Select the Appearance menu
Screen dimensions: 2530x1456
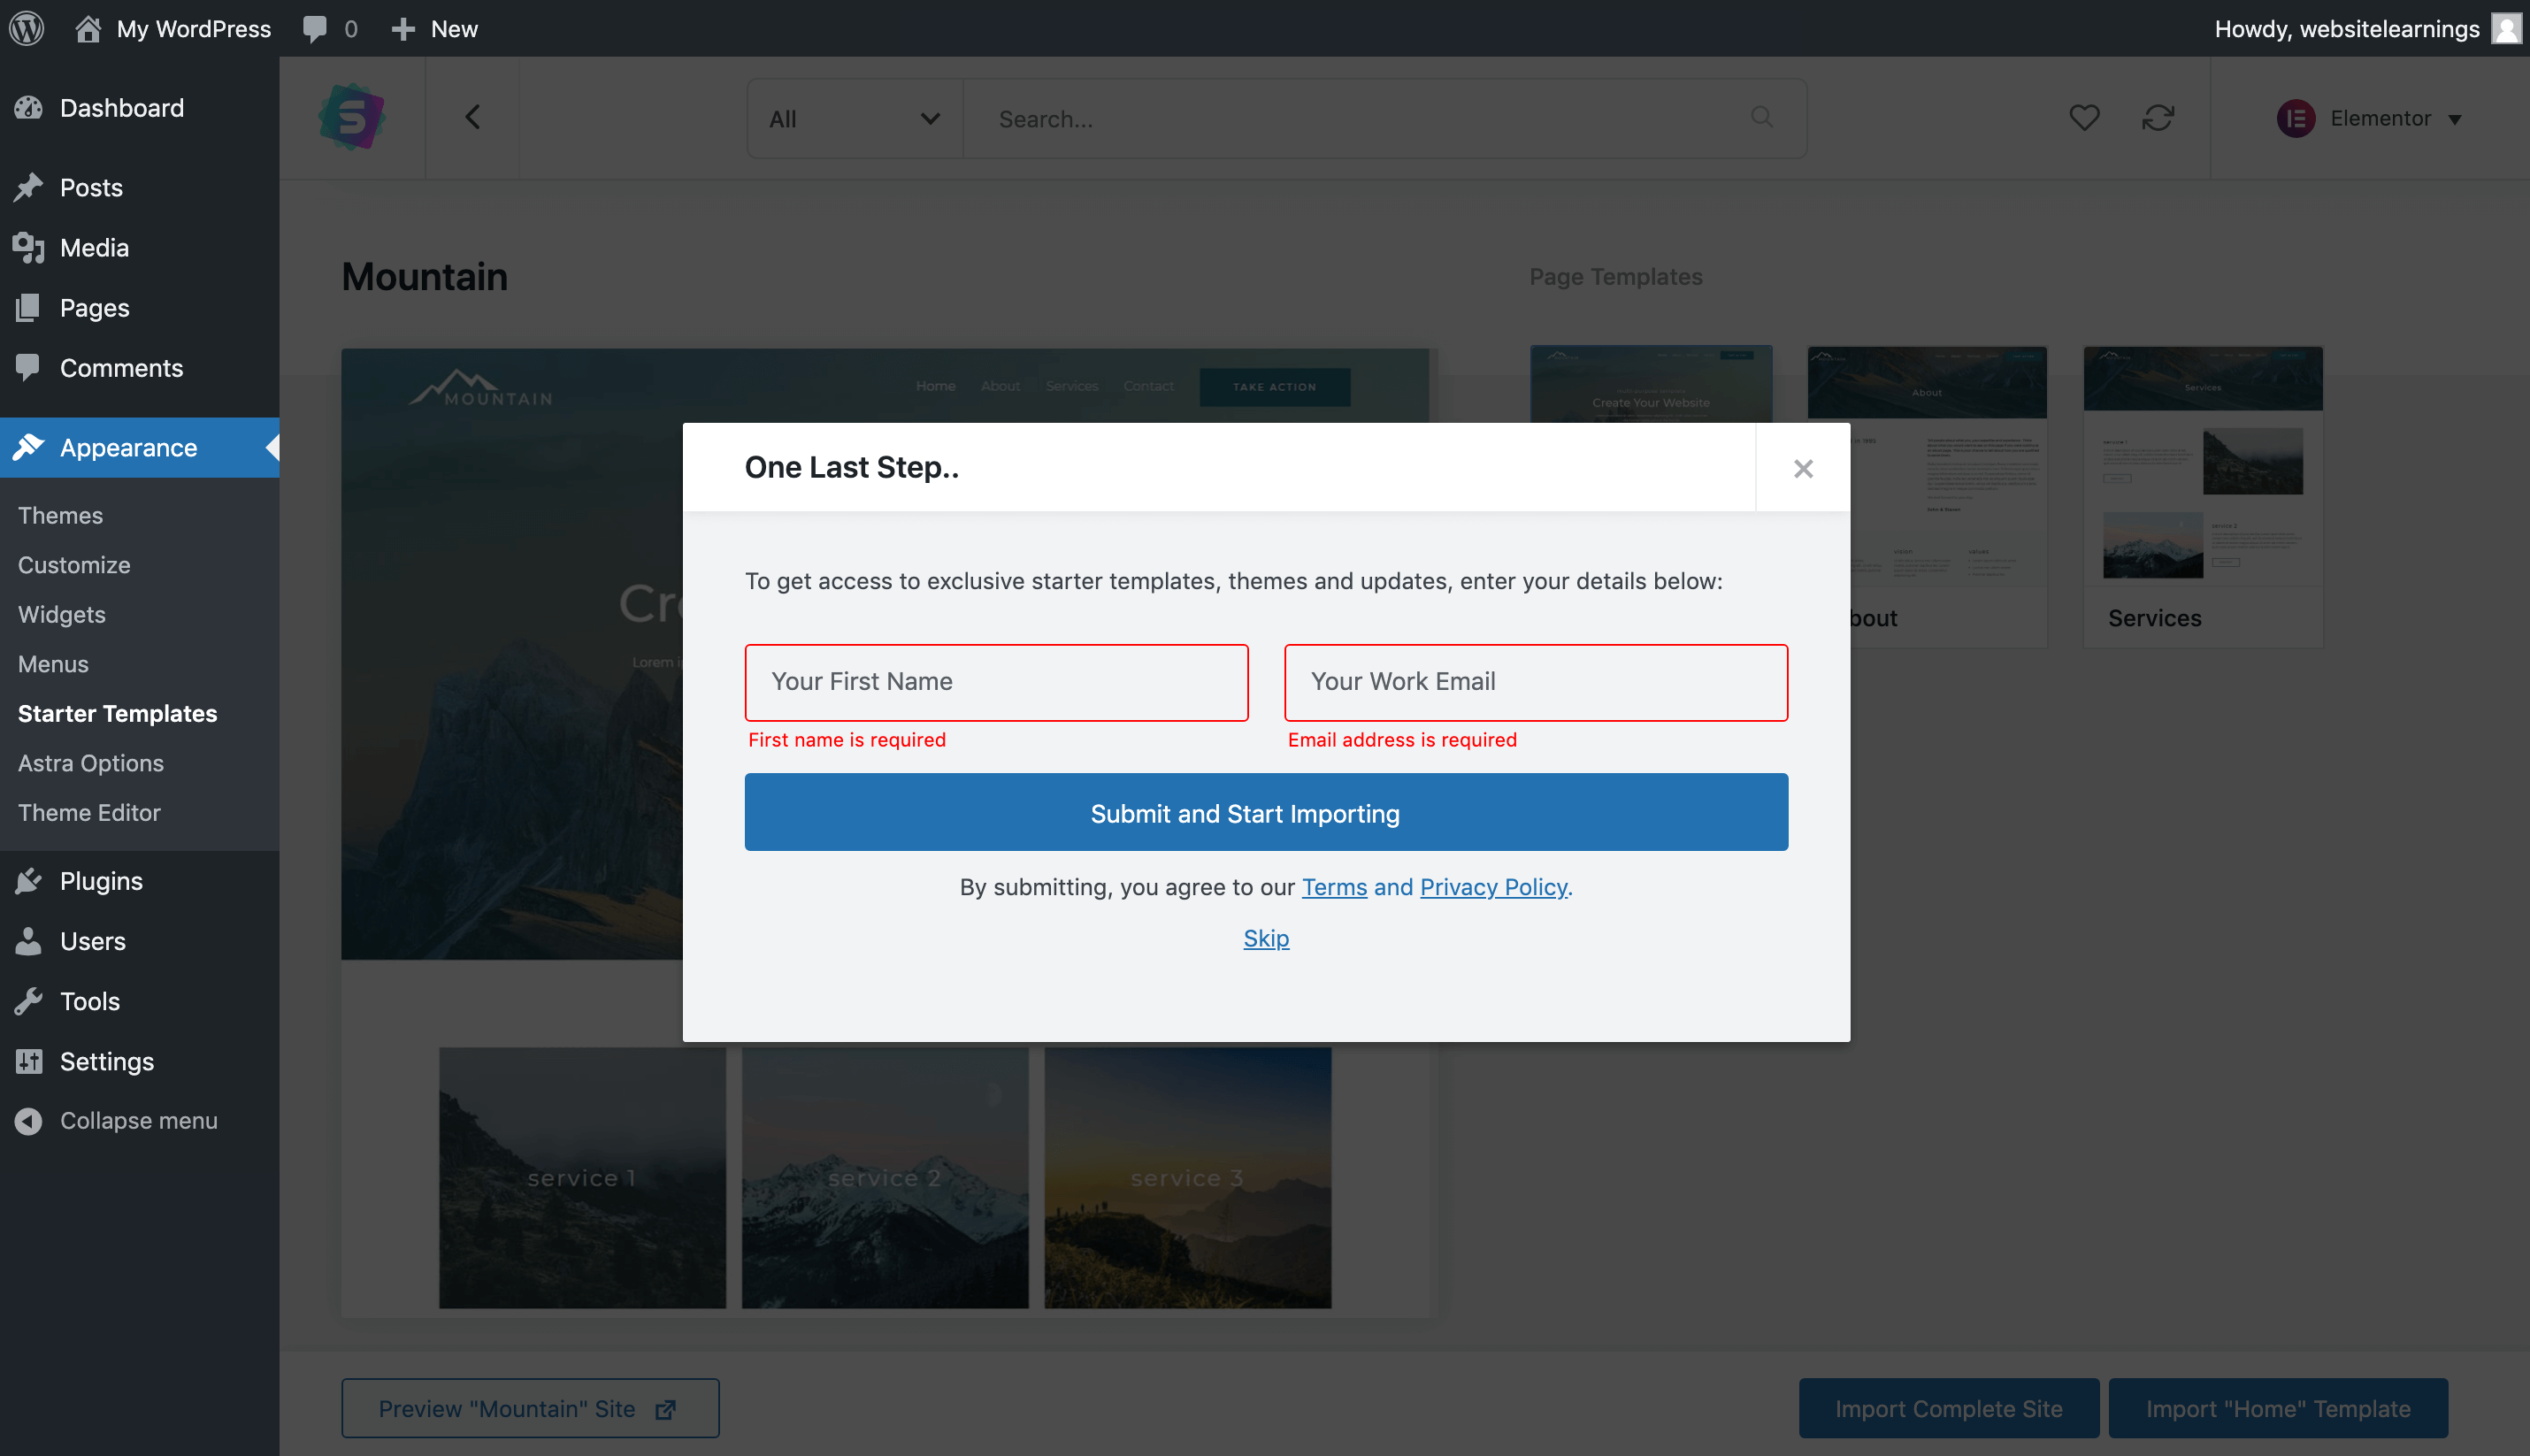point(140,447)
